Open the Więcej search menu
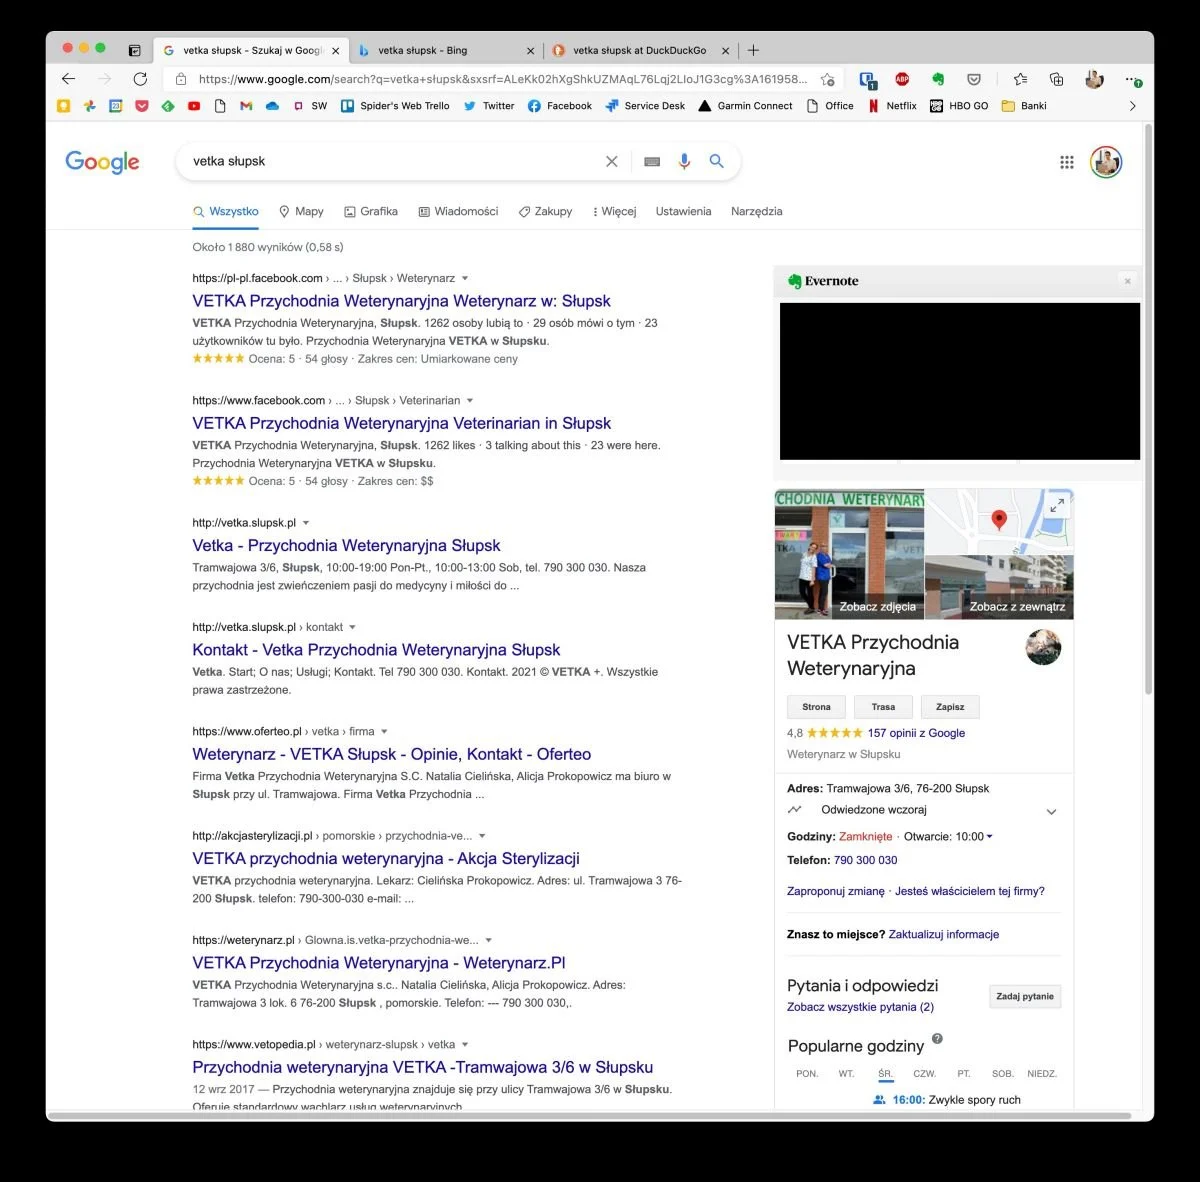Viewport: 1200px width, 1182px height. (615, 211)
